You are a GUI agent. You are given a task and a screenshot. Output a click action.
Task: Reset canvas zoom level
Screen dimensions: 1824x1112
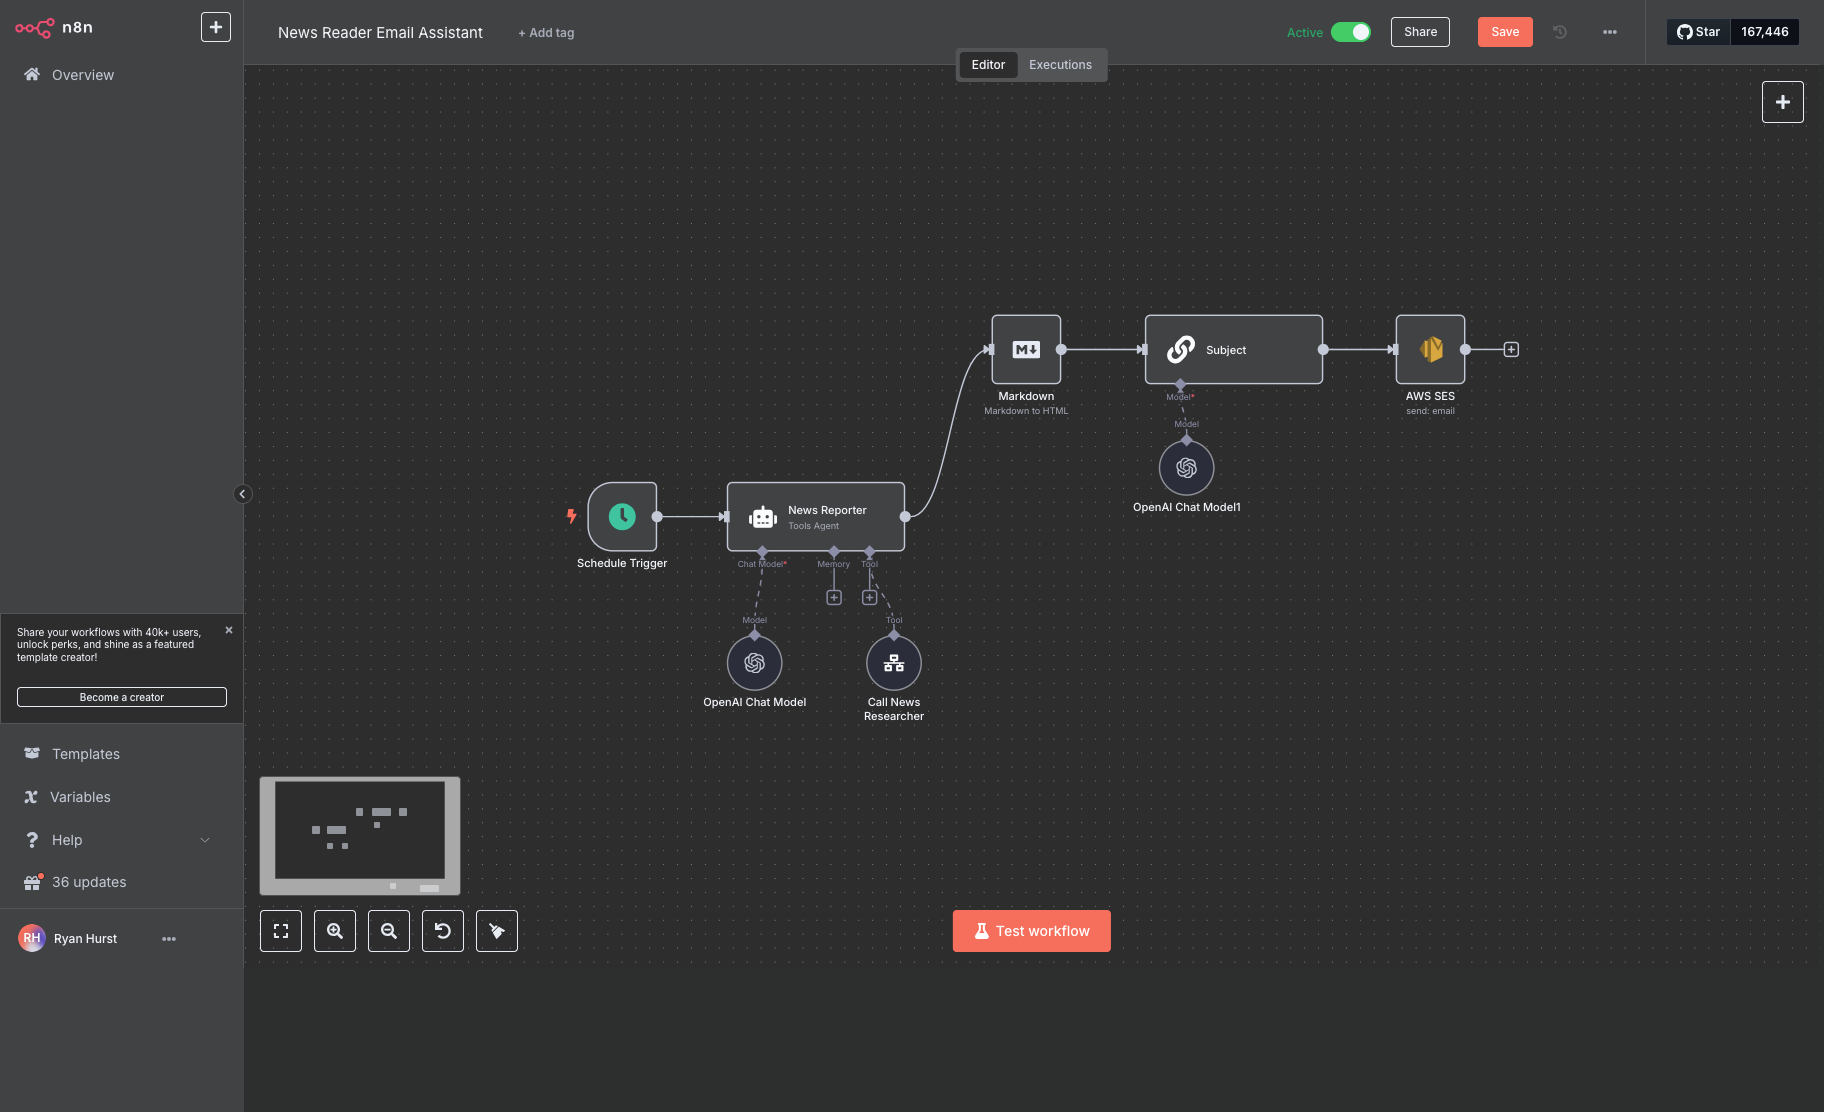click(x=443, y=931)
